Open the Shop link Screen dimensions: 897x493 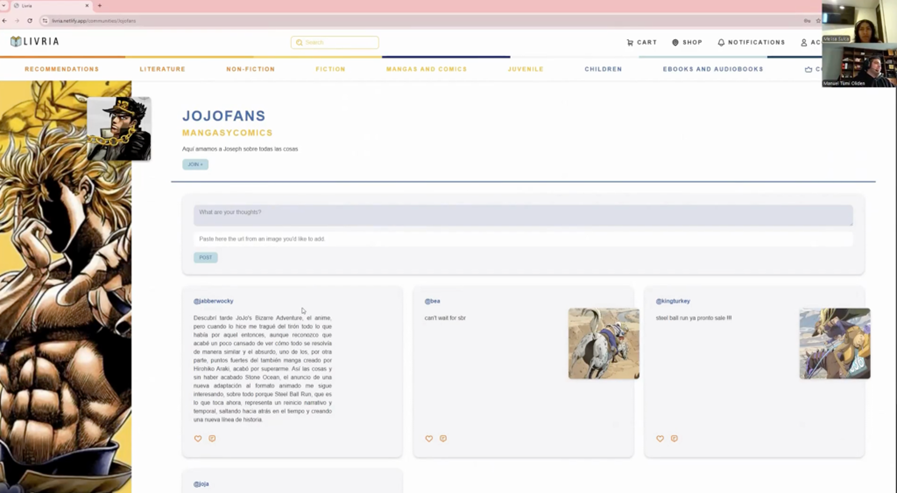[686, 42]
